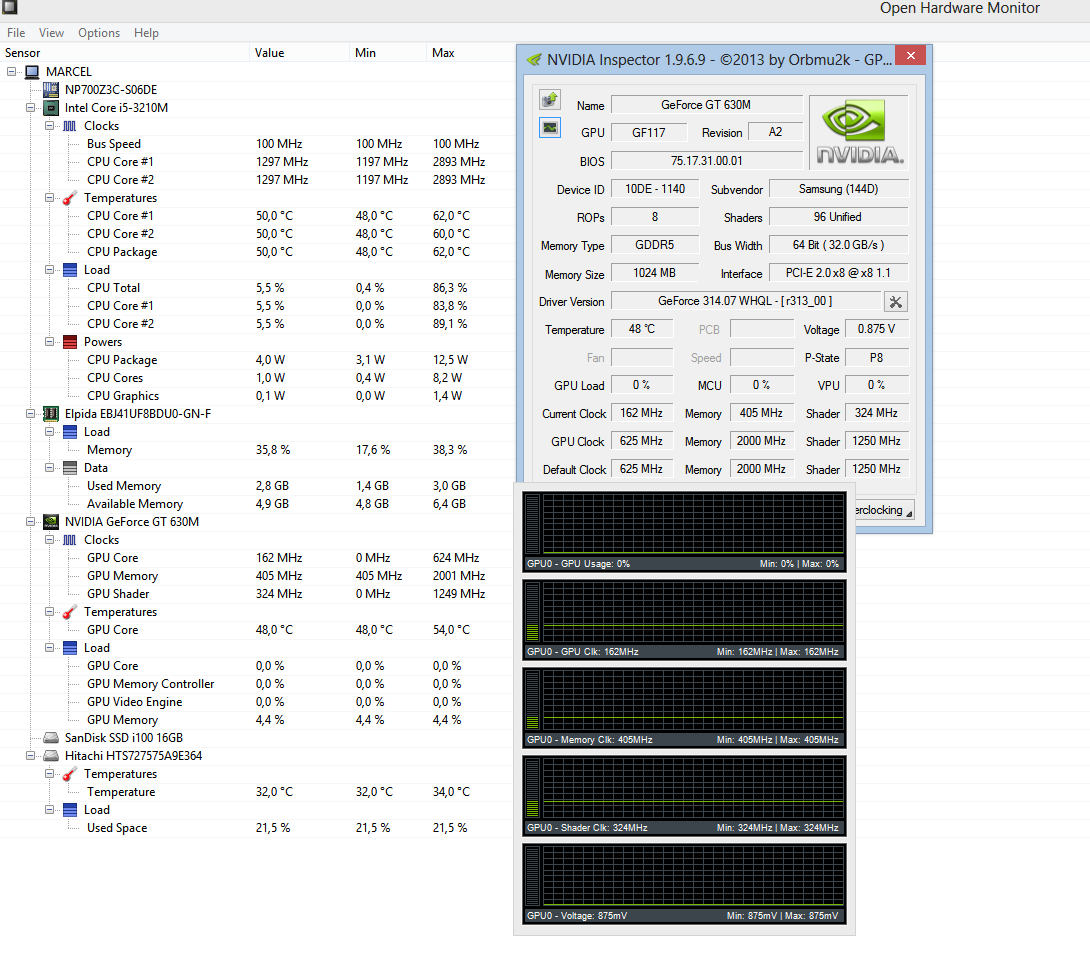
Task: Click the Hitachi HTS727575A9E364 drive icon
Action: click(51, 756)
